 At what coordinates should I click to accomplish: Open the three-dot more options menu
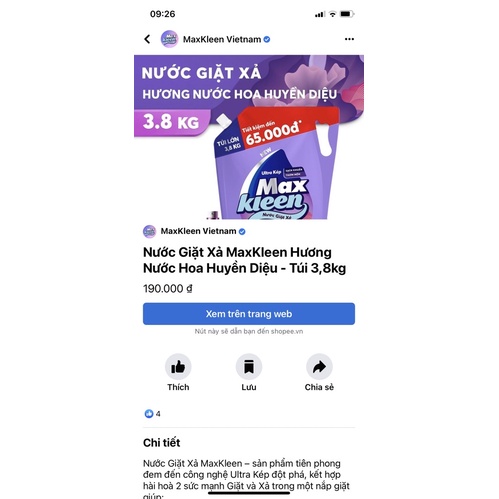349,39
